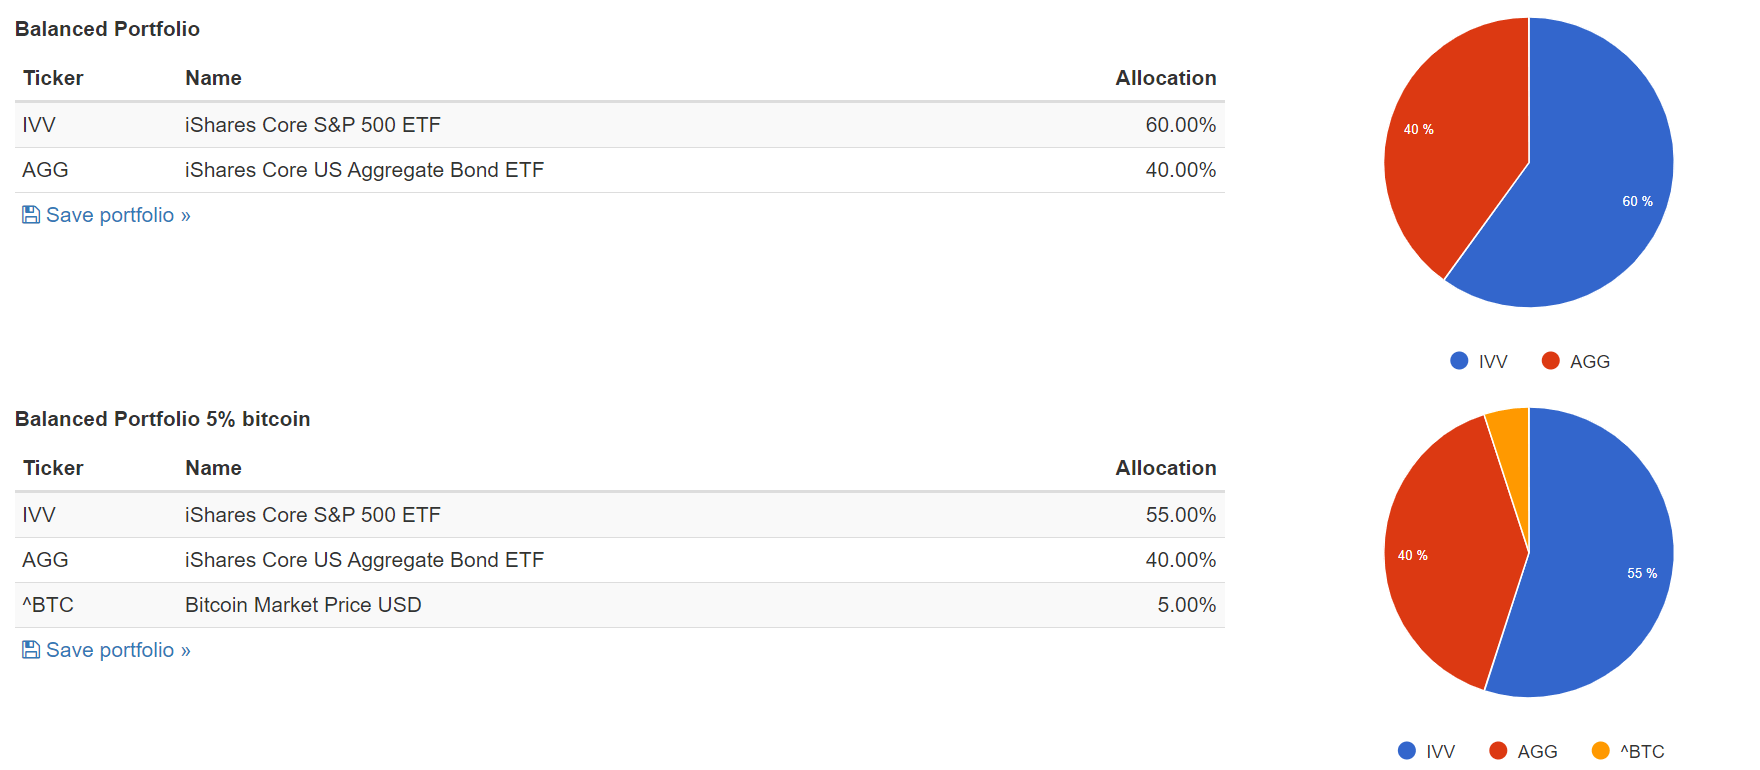
Task: Open the 'Save portfolio »' link text below the ^BTC row
Action: [x=118, y=650]
